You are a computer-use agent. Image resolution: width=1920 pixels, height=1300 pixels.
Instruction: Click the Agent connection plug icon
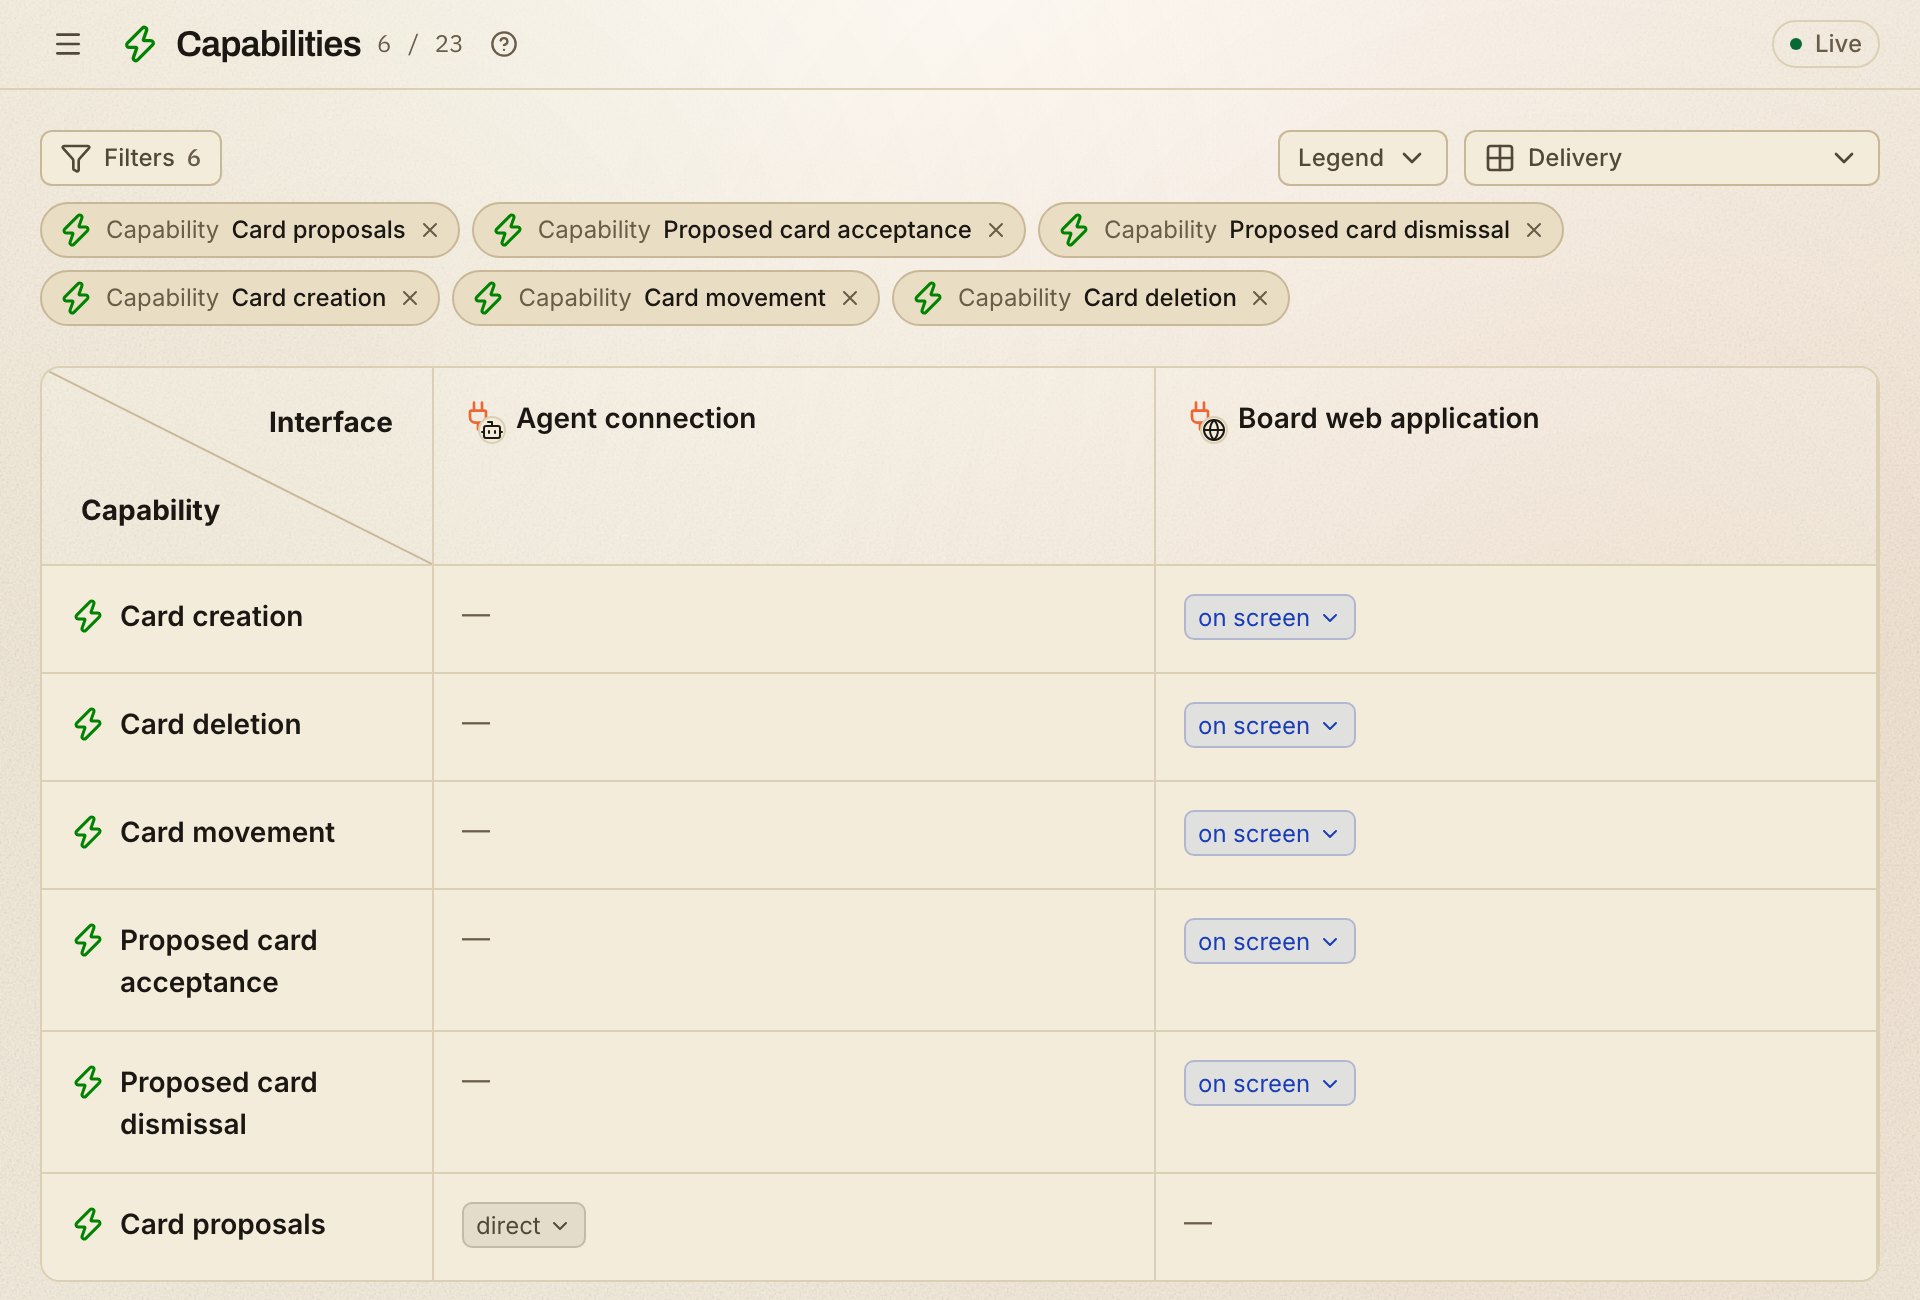(485, 421)
